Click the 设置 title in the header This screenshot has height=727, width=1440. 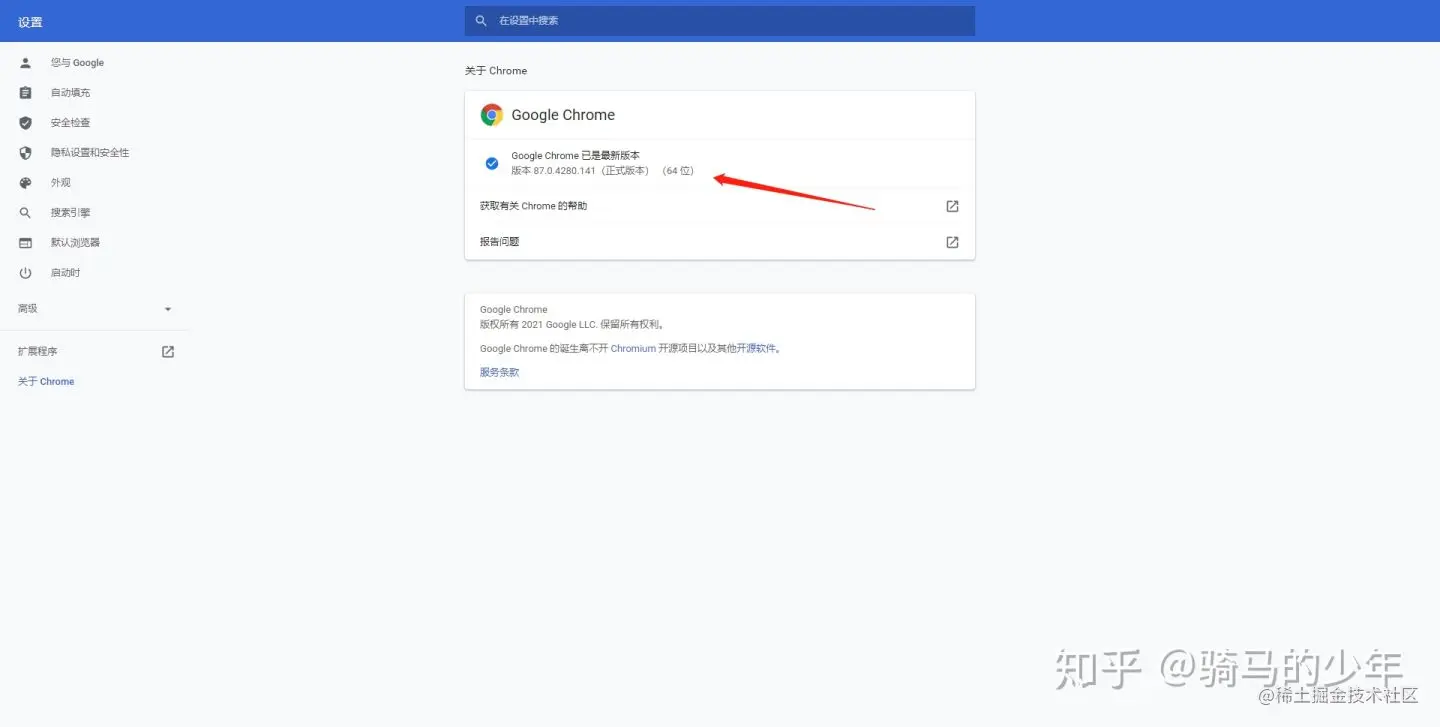(x=30, y=22)
